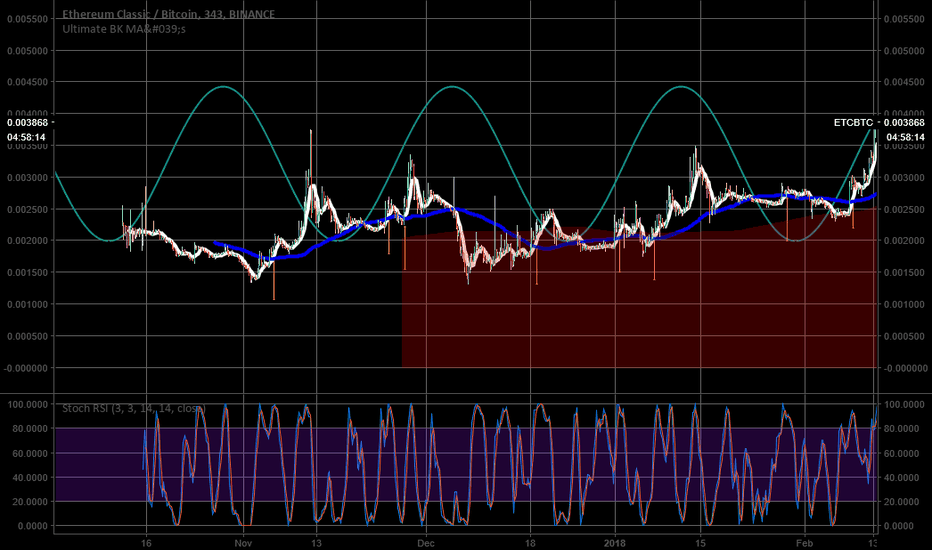Select the Feb label on the time axis
This screenshot has width=932, height=550.
[x=804, y=543]
